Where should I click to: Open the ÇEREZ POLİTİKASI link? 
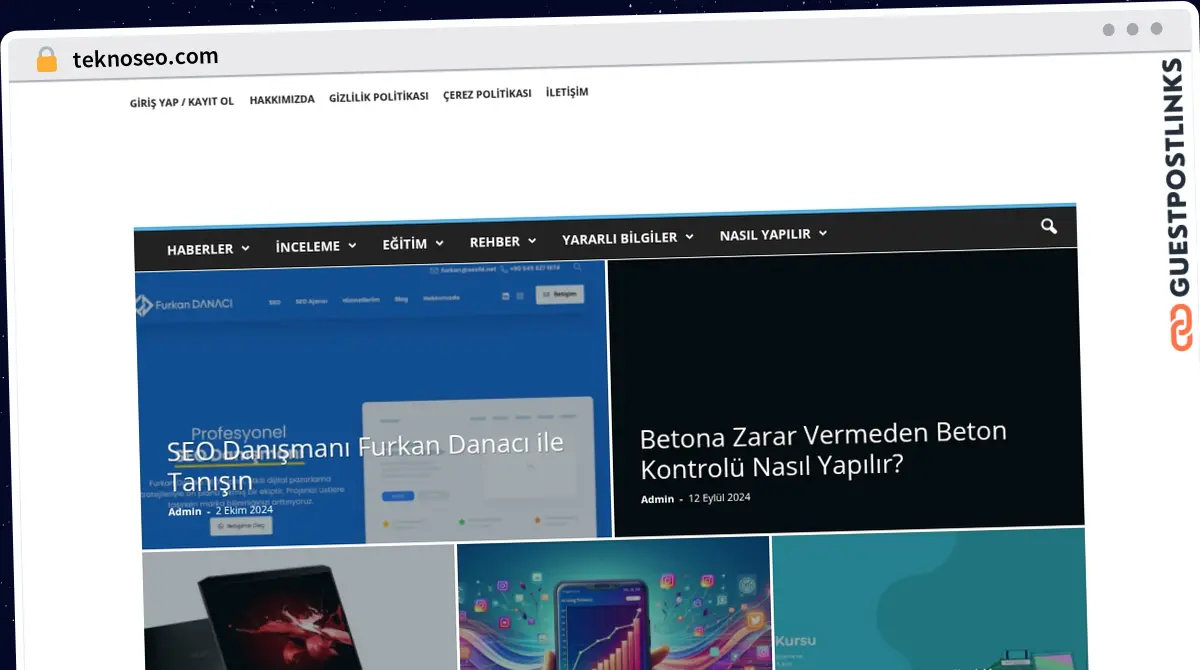click(x=487, y=94)
